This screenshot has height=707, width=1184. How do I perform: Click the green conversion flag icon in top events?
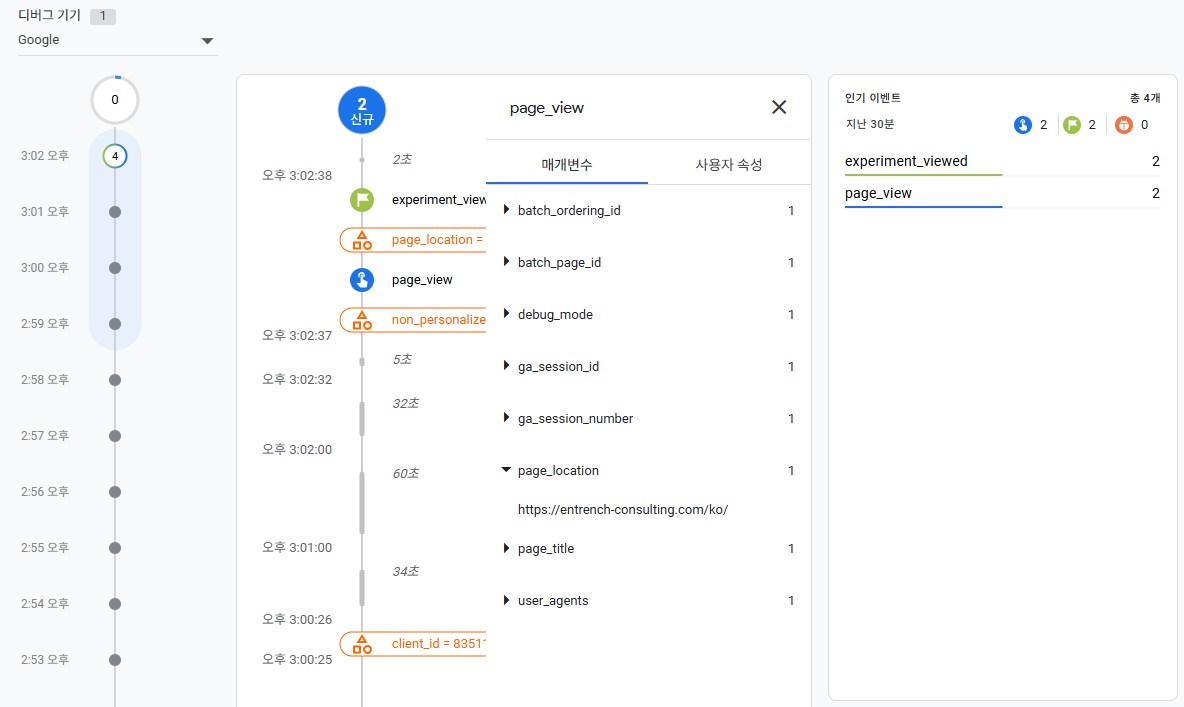pos(1072,125)
